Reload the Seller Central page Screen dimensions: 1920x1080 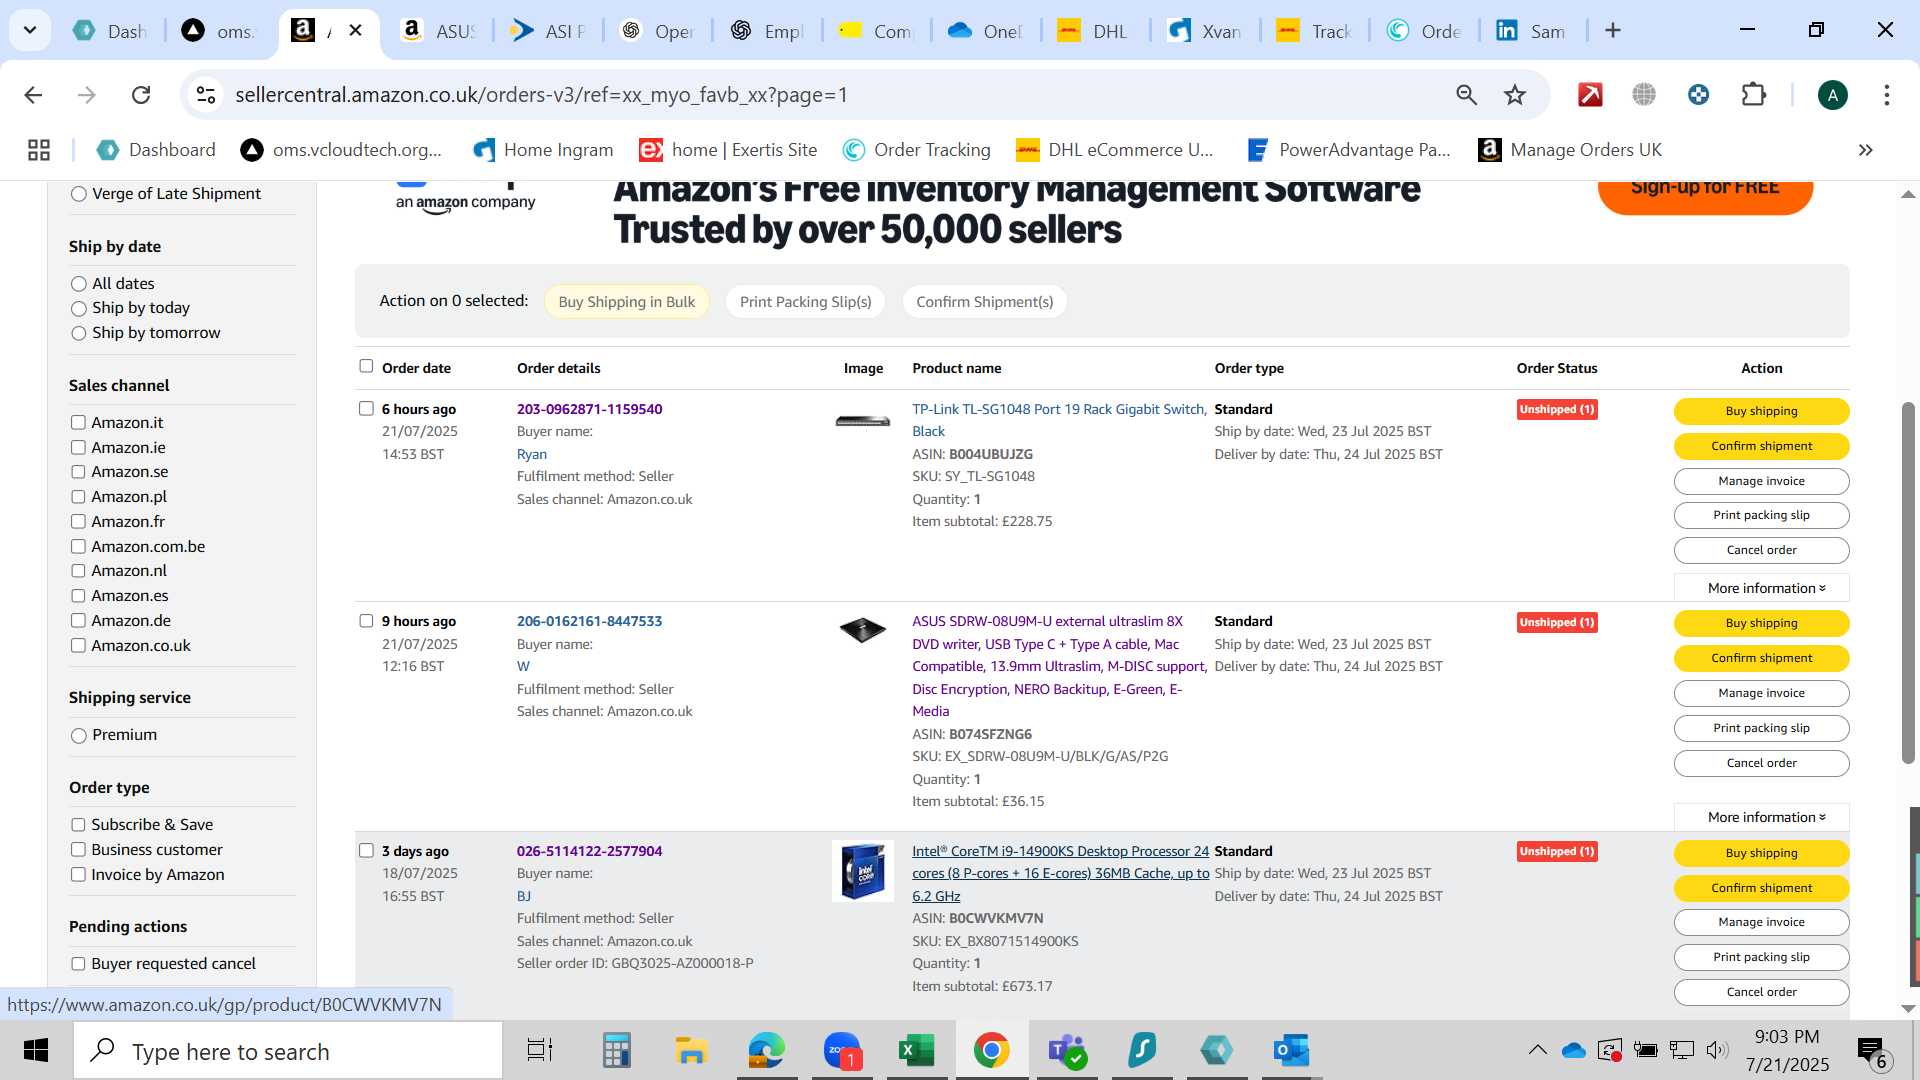click(x=141, y=95)
